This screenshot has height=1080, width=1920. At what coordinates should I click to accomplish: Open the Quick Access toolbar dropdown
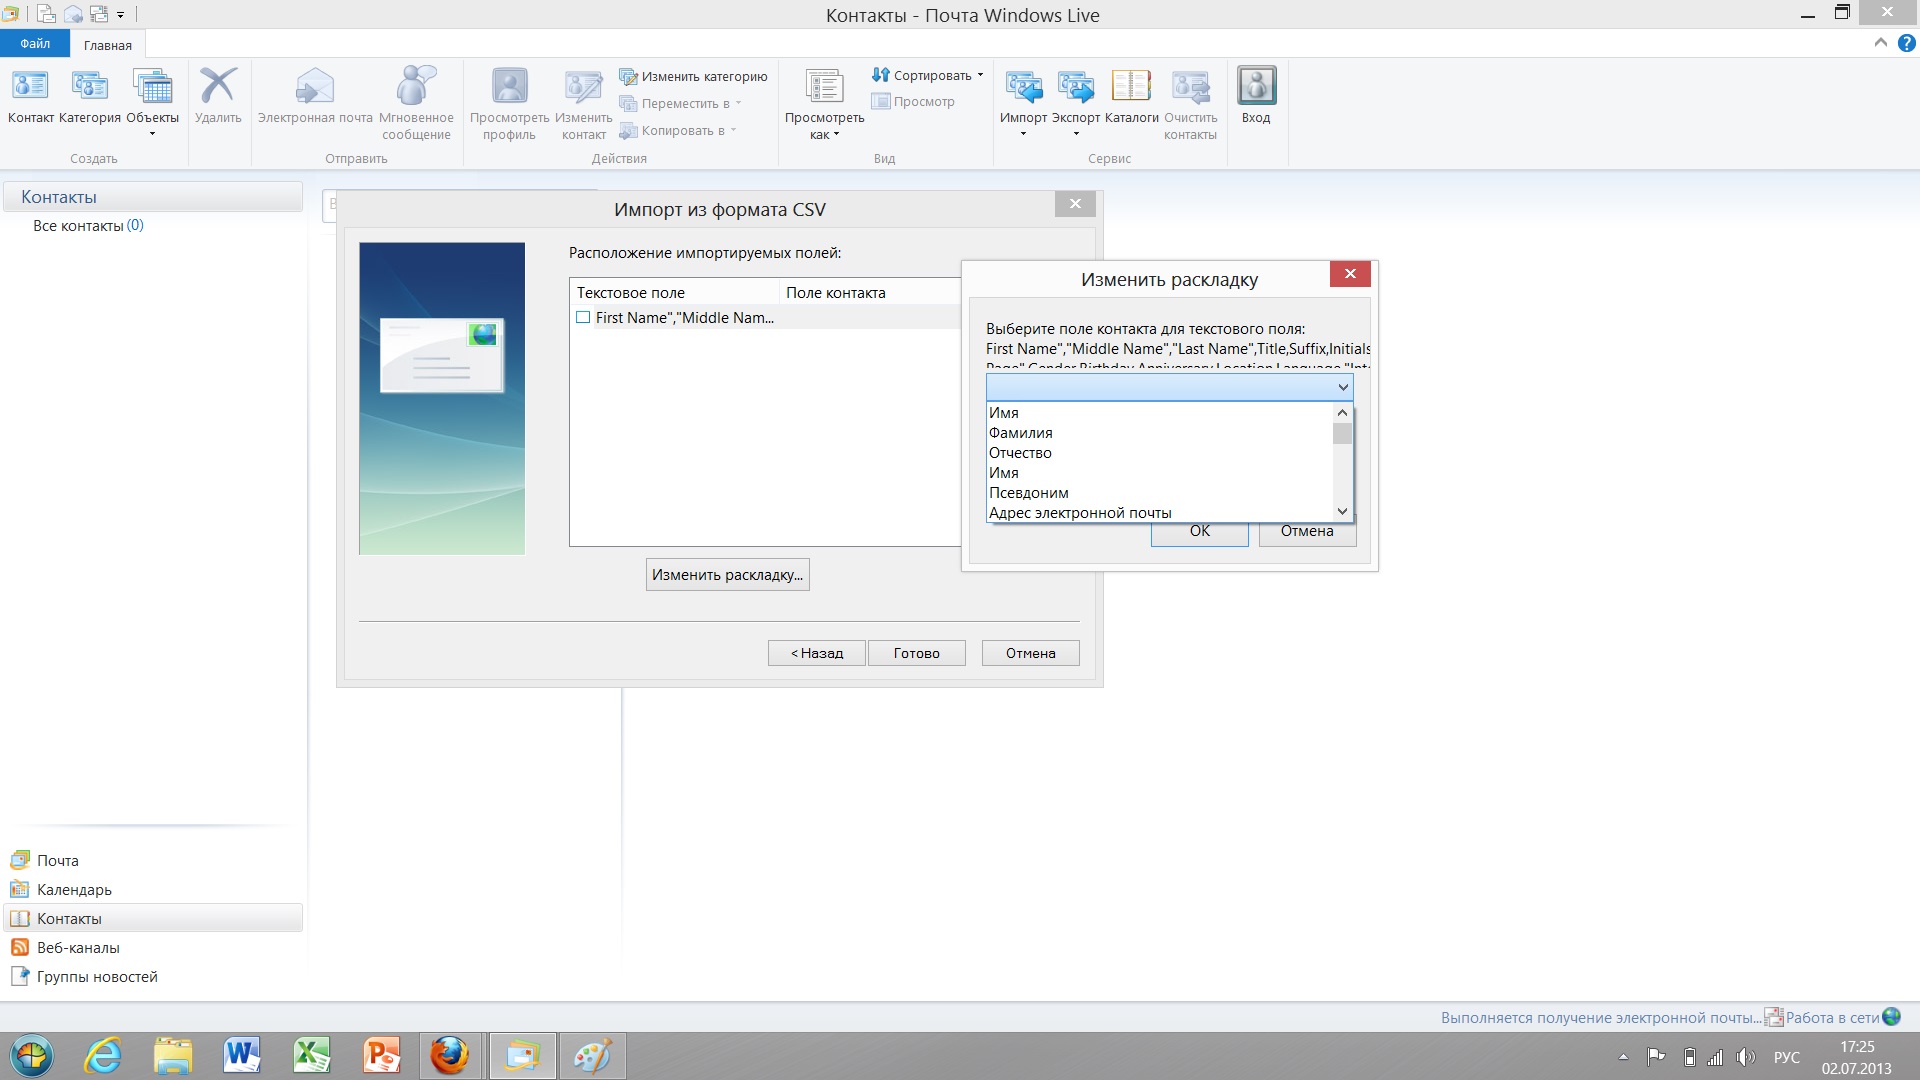[x=120, y=15]
